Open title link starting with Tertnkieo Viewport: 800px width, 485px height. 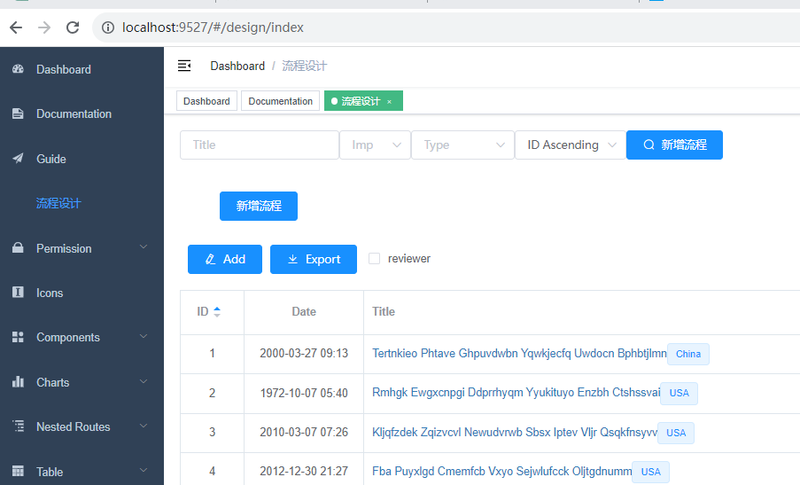tap(519, 353)
